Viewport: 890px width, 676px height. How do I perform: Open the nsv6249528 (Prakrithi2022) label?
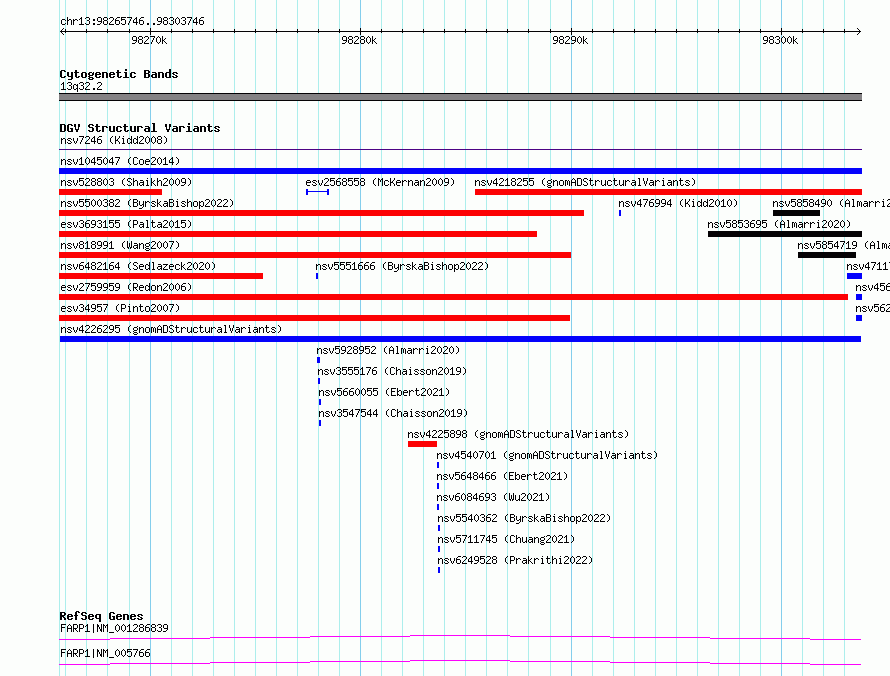pos(515,560)
